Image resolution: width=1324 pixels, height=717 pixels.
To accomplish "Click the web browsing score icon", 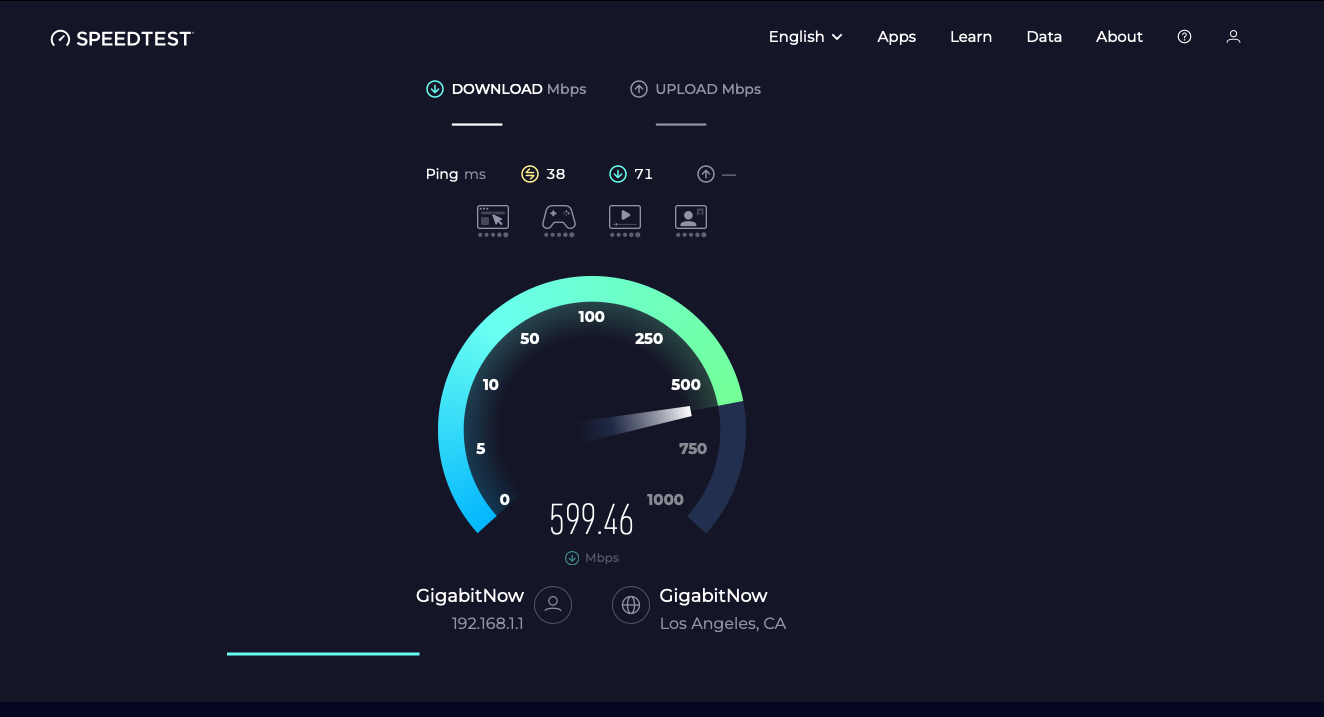I will (493, 221).
